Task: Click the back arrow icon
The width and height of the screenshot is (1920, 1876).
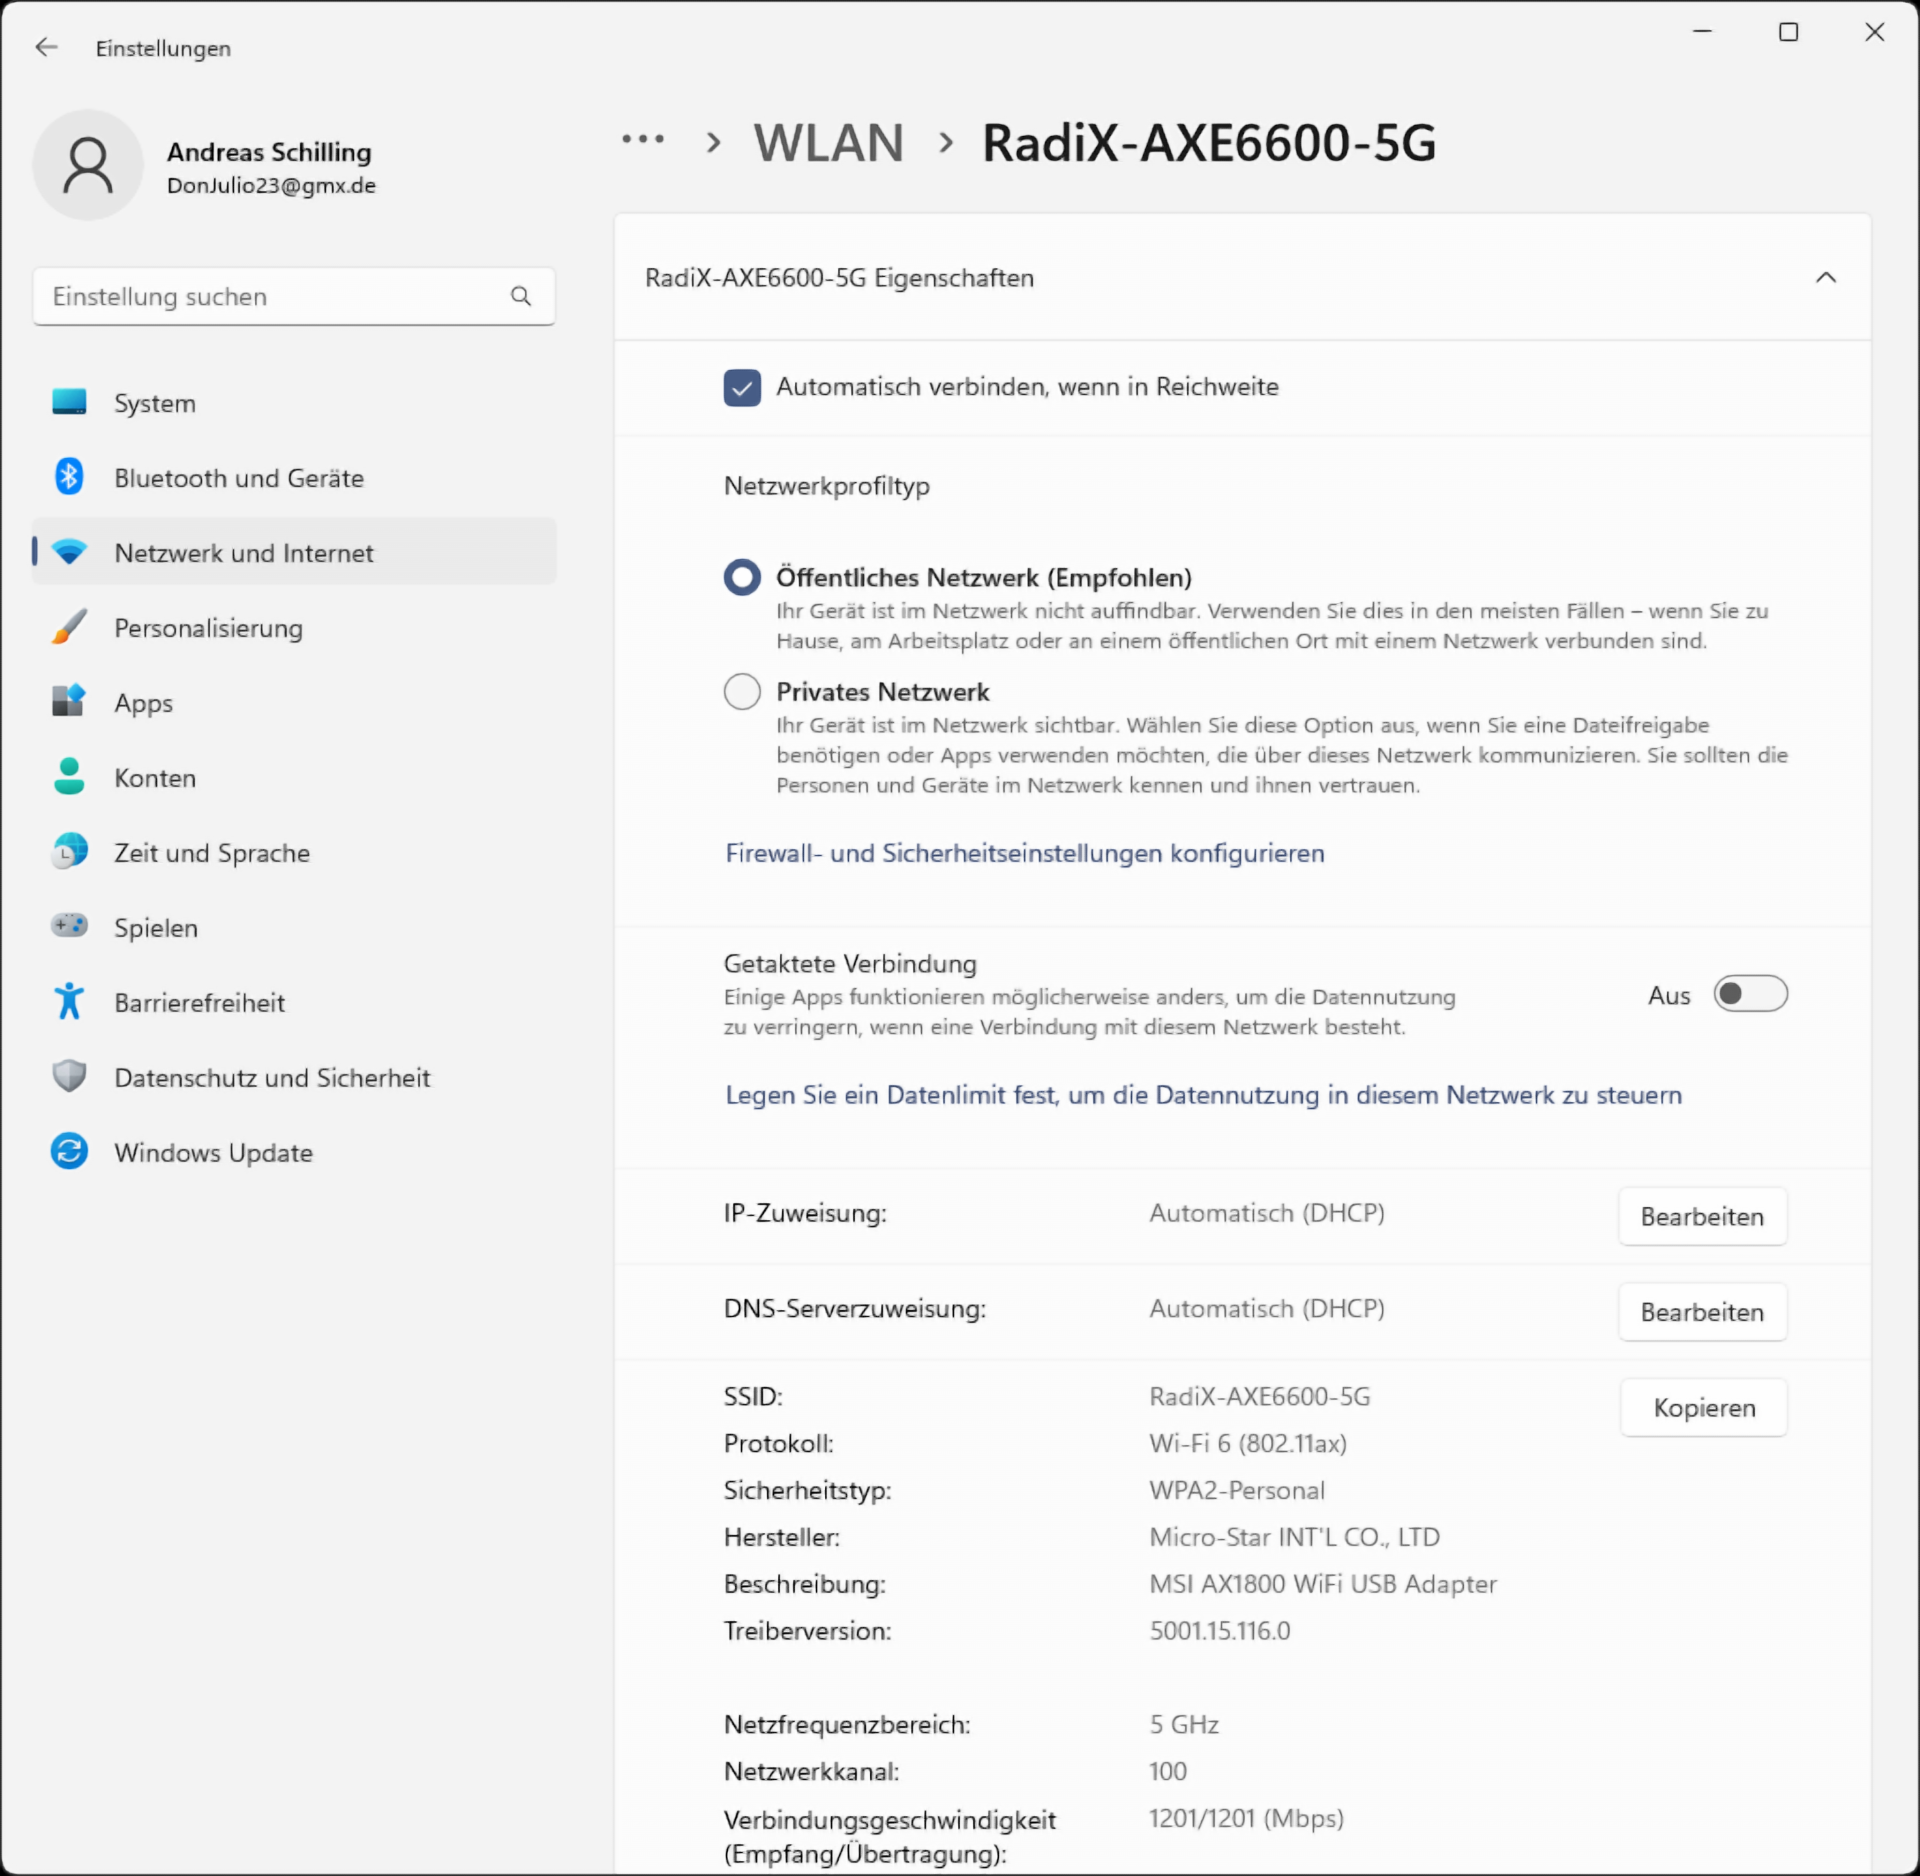Action: [47, 47]
